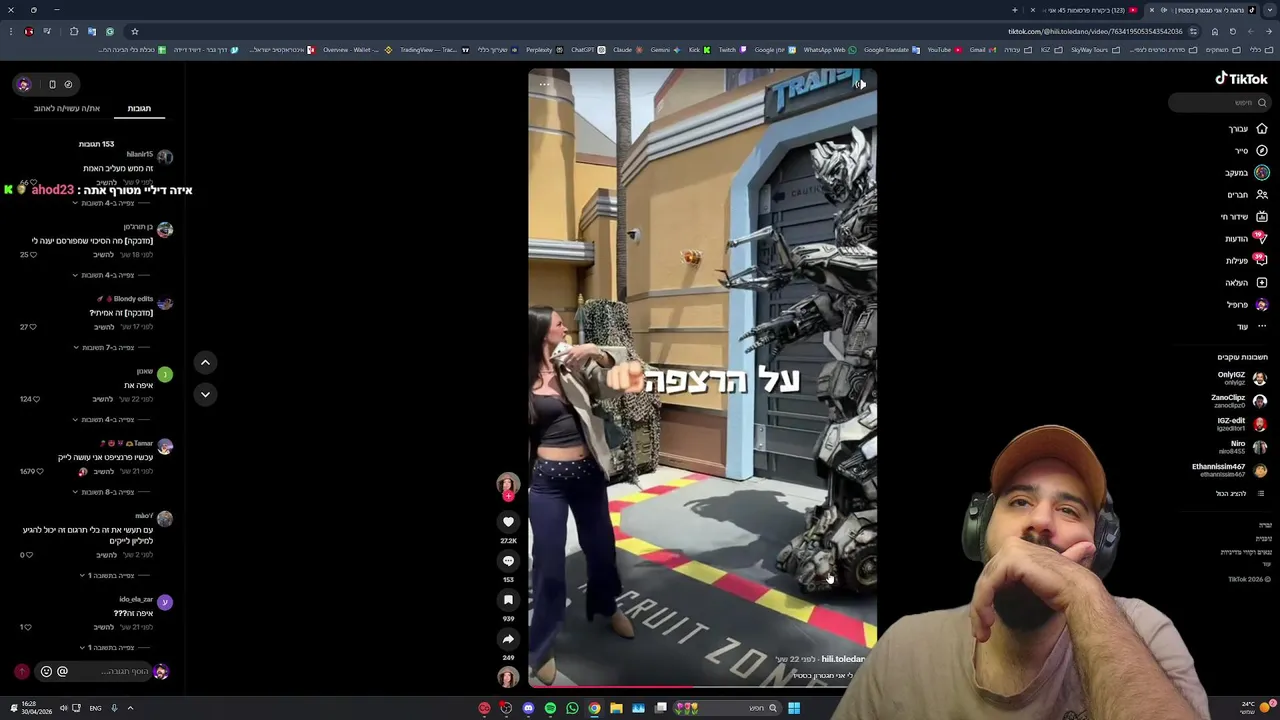Open the Explore (סייר) compass icon
This screenshot has height=720, width=1280.
(x=1262, y=151)
